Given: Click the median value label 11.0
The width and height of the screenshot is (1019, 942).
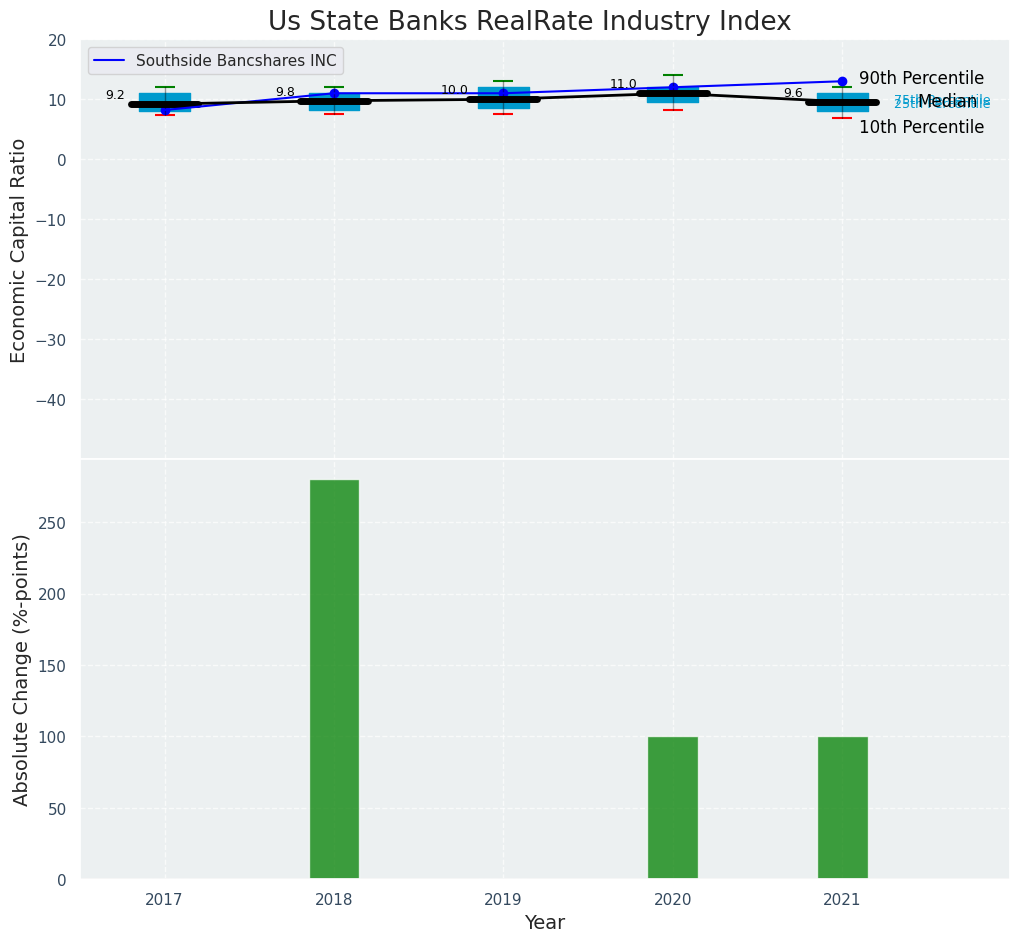Looking at the screenshot, I should [x=623, y=84].
